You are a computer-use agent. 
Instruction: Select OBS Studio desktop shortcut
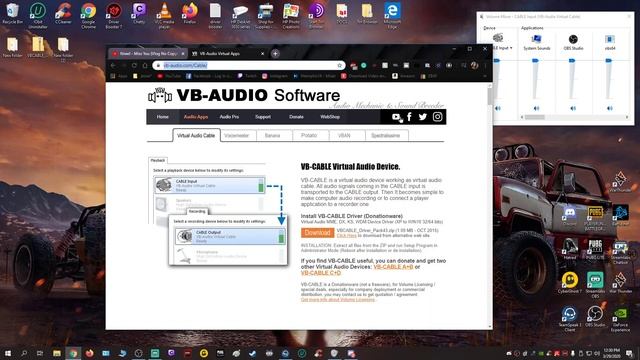coord(595,316)
